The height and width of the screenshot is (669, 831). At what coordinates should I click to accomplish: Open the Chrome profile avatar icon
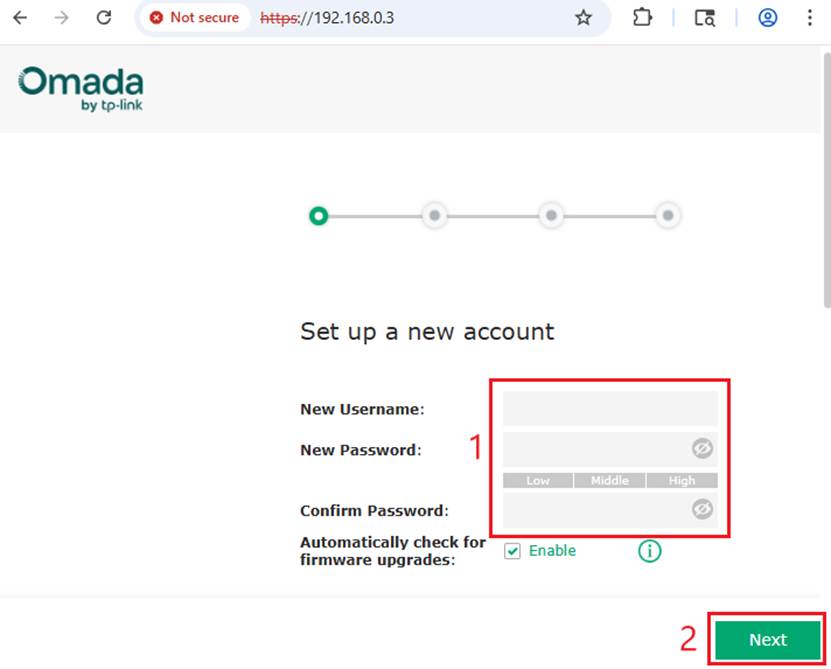click(767, 18)
